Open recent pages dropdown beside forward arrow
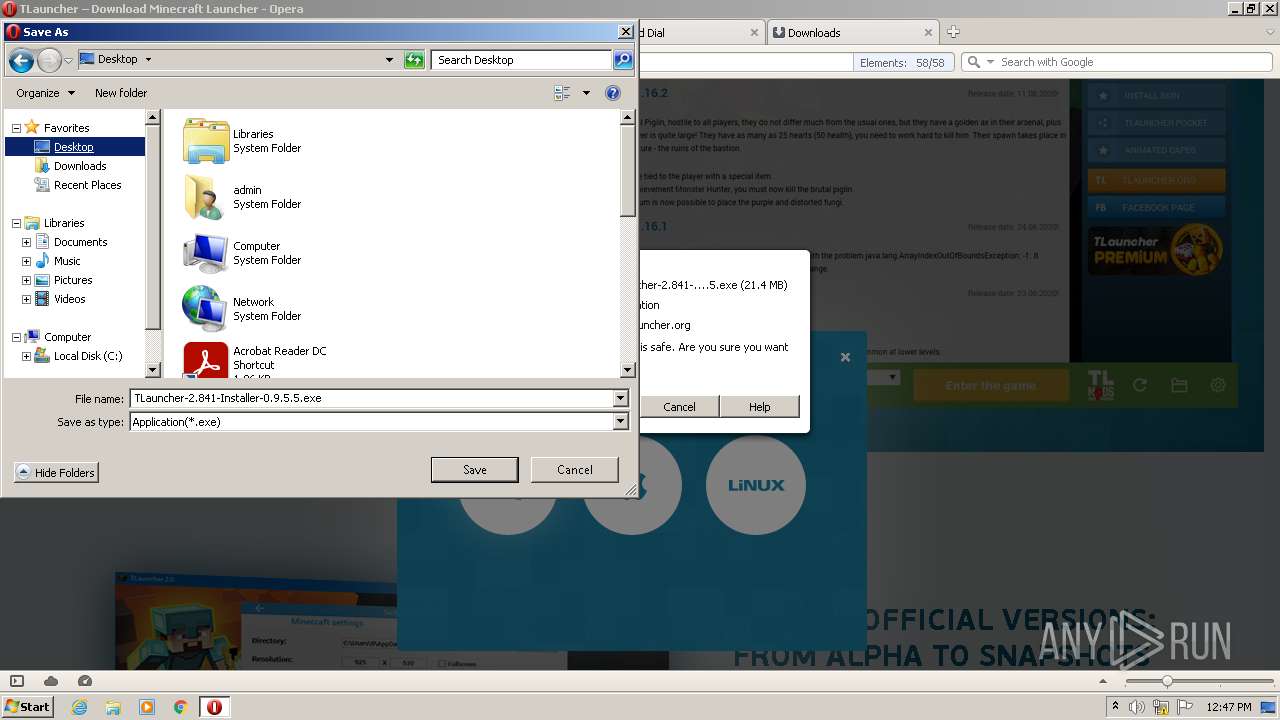This screenshot has width=1280, height=720. pyautogui.click(x=68, y=61)
